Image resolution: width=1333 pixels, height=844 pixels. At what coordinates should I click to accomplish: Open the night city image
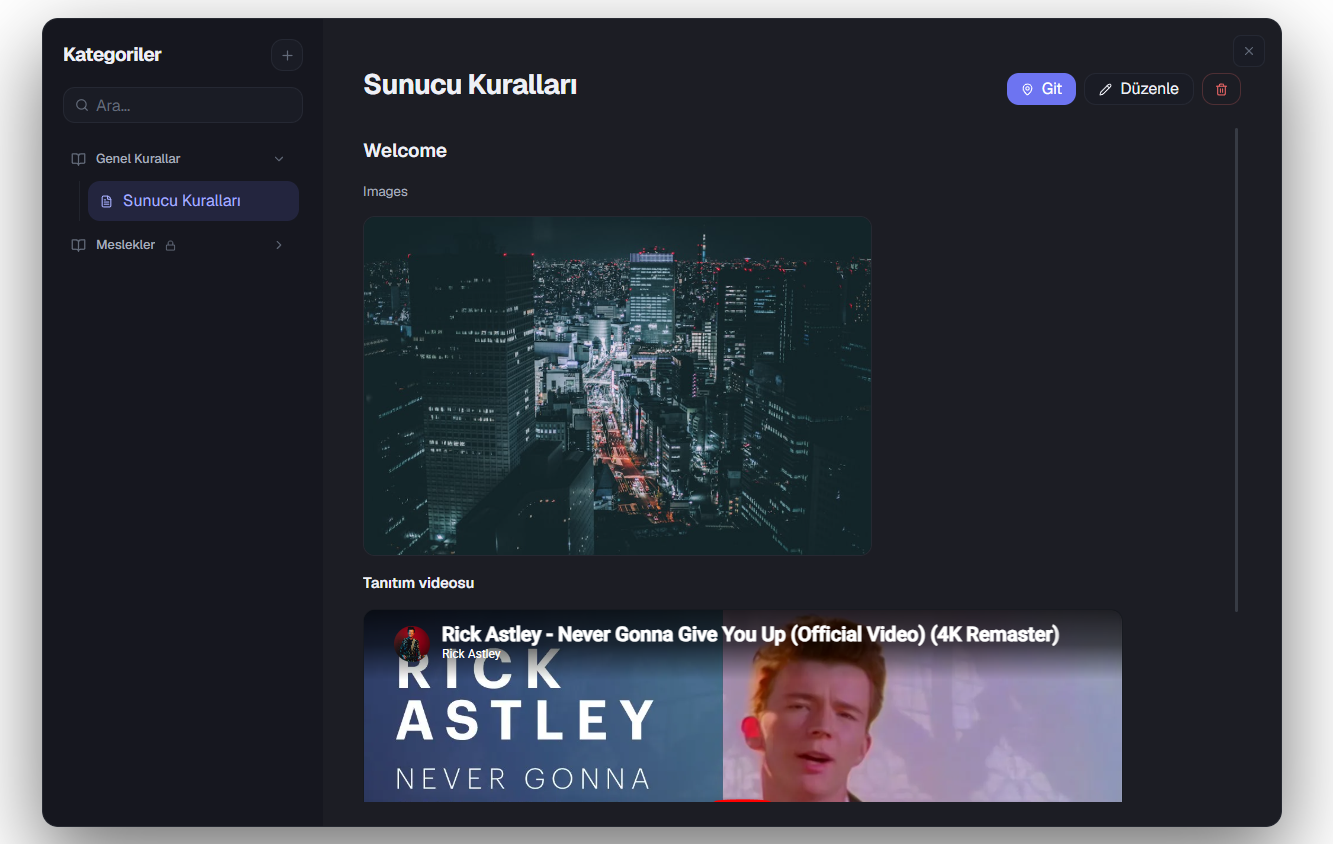pos(617,386)
